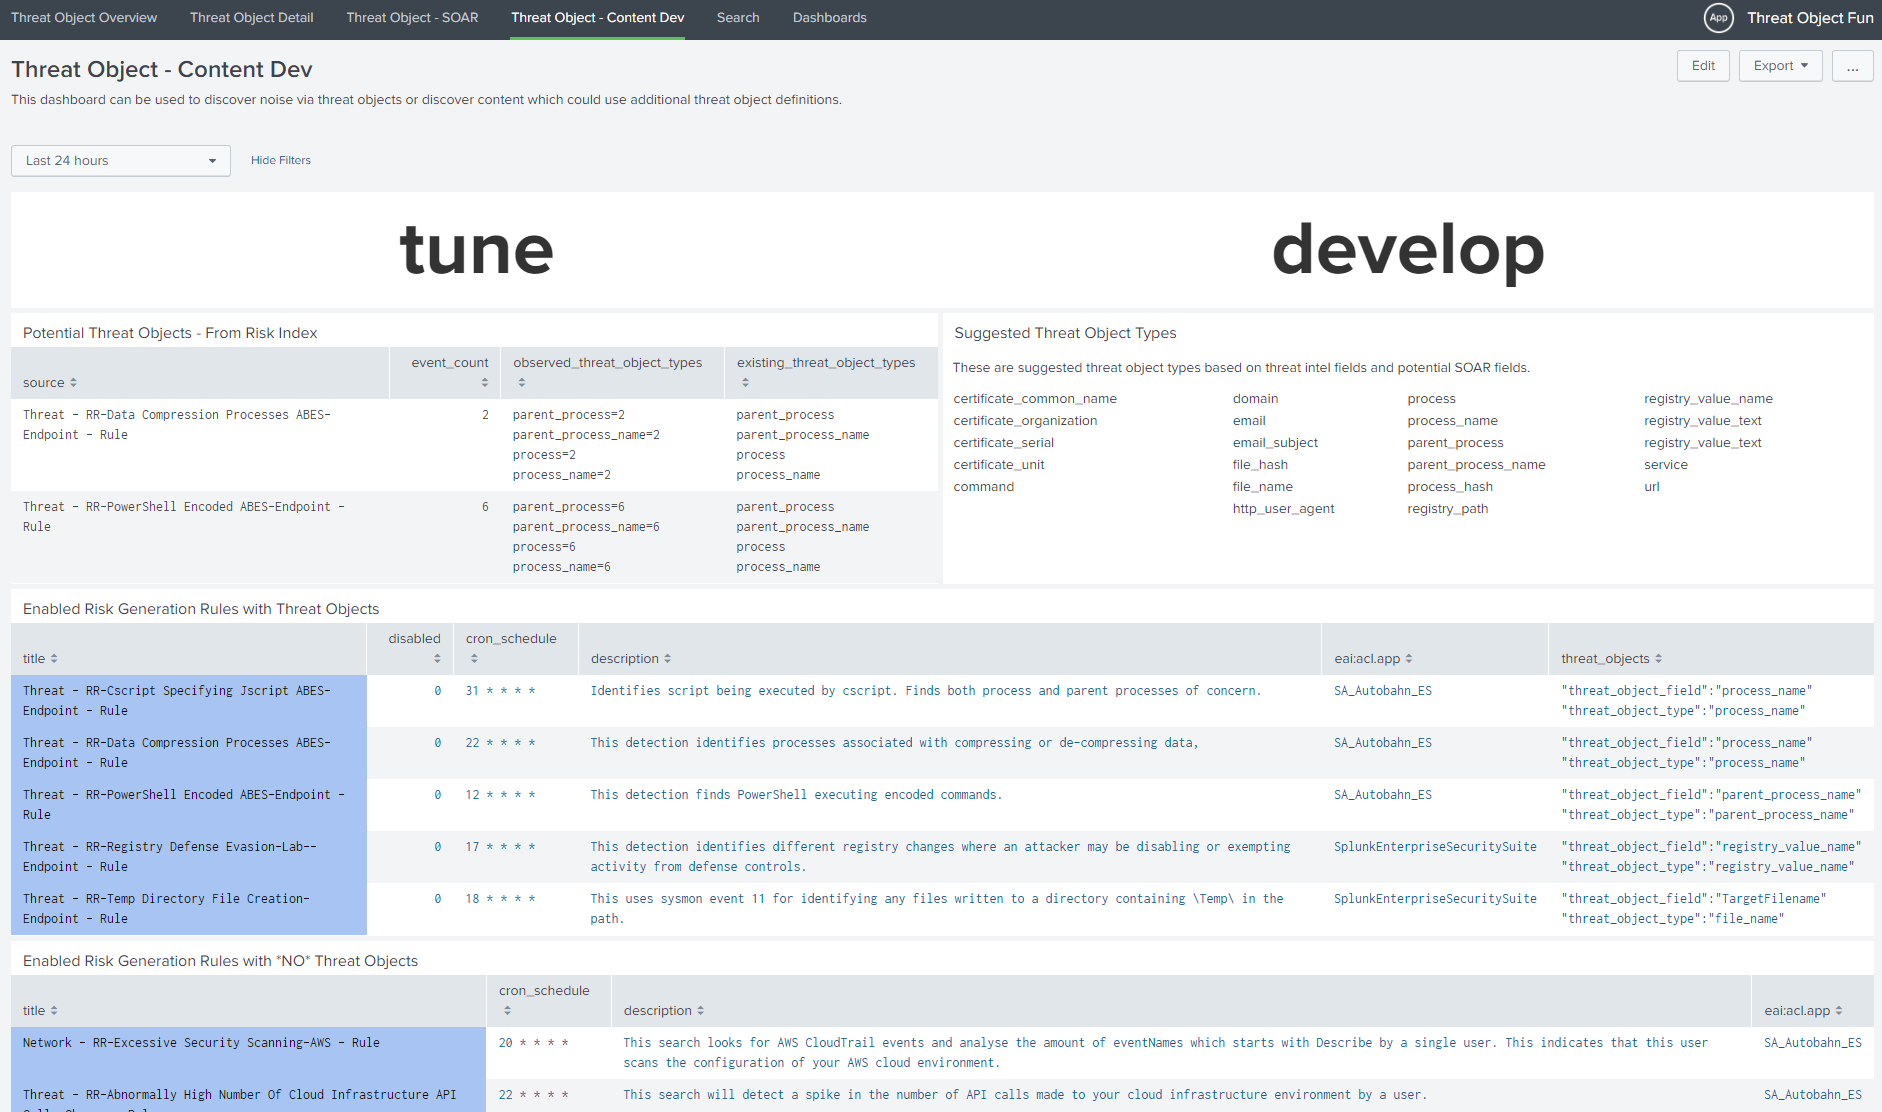1882x1112 pixels.
Task: Click cron schedule 31 * * * *
Action: [501, 691]
